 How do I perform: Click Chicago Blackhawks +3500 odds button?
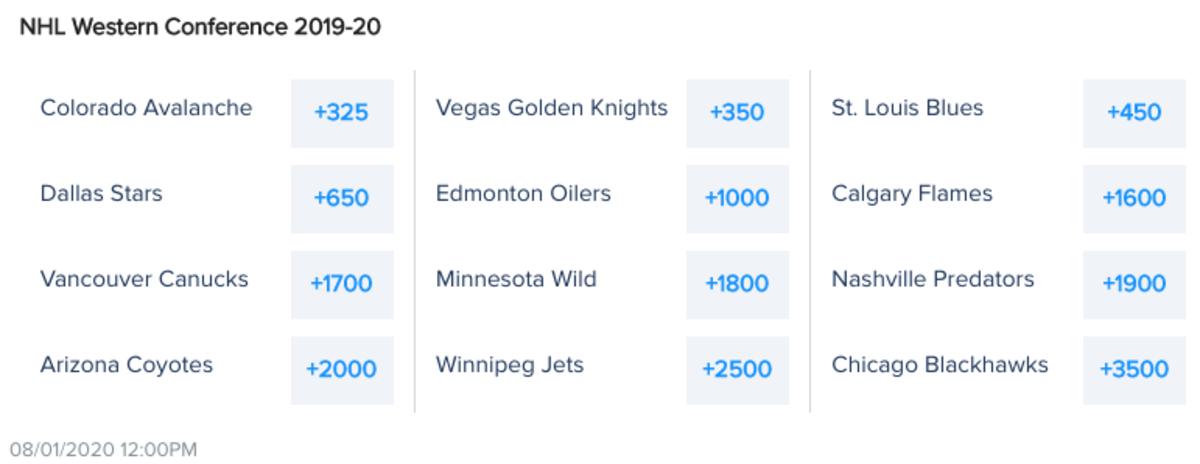click(x=1133, y=370)
